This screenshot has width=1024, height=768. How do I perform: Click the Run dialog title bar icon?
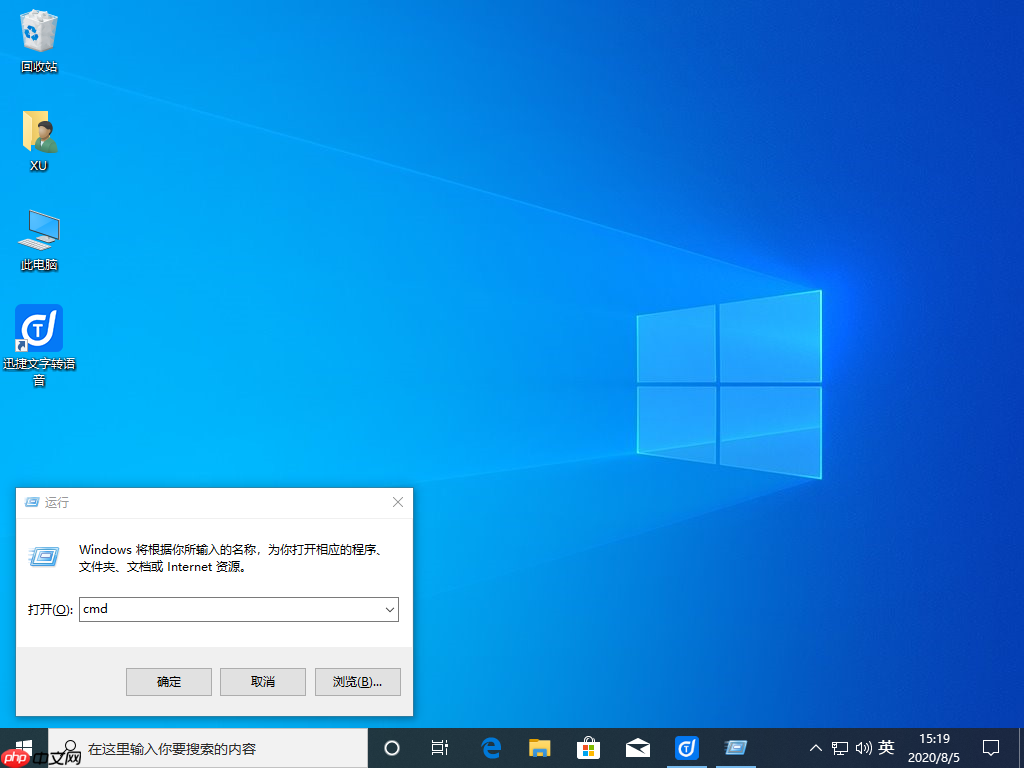point(31,502)
